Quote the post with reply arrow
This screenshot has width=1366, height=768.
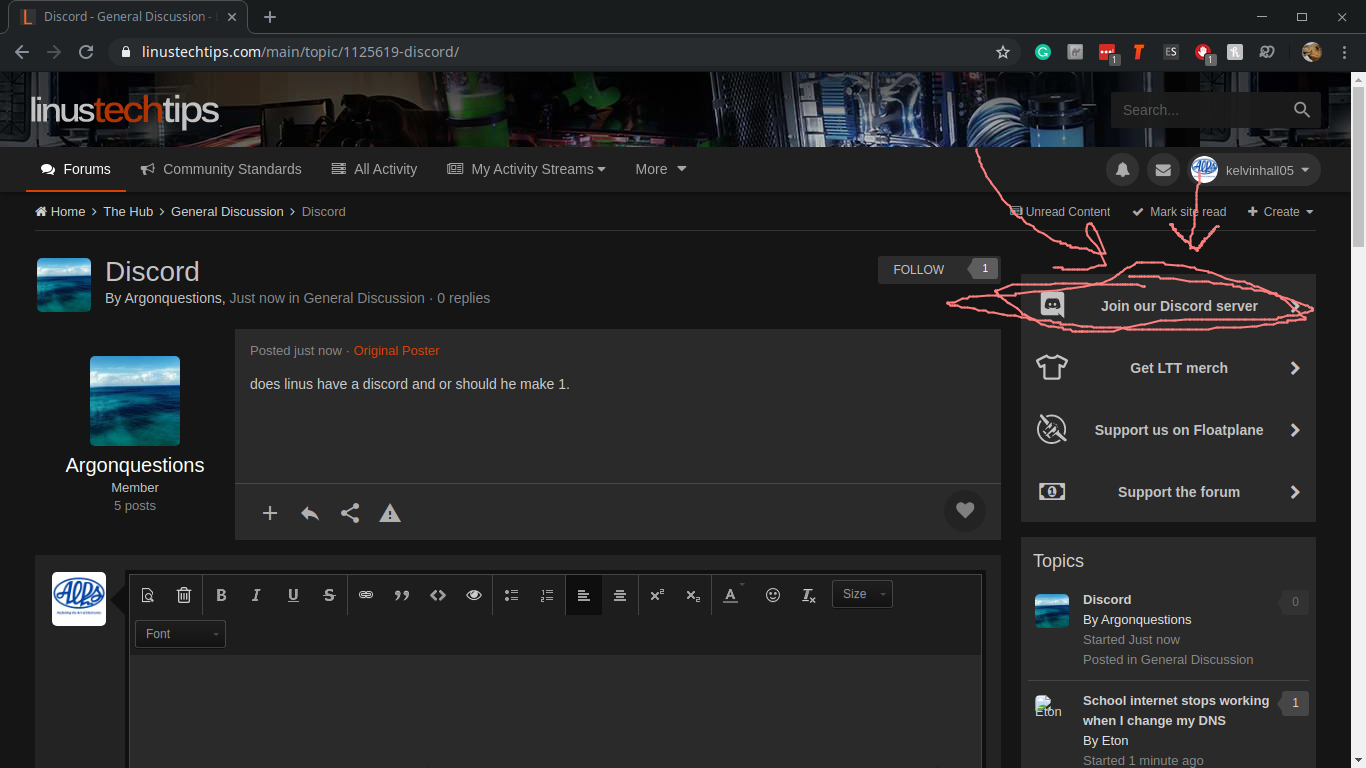coord(310,513)
